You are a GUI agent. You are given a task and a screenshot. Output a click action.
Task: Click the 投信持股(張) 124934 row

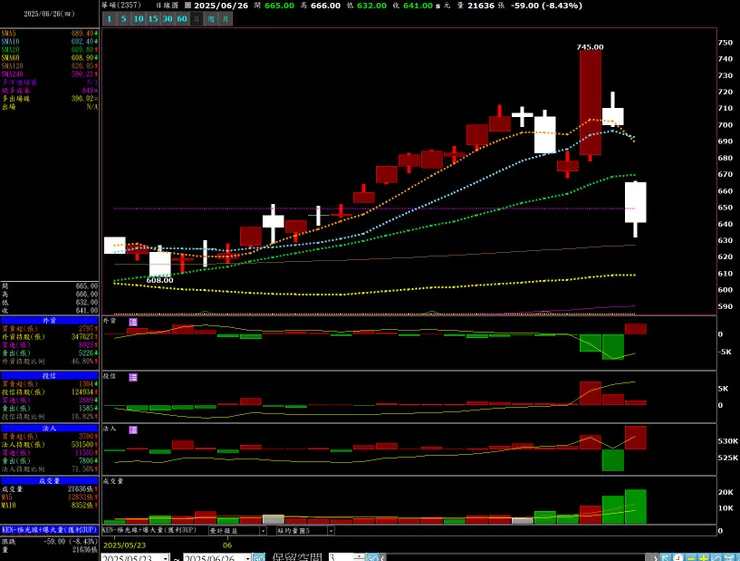50,393
